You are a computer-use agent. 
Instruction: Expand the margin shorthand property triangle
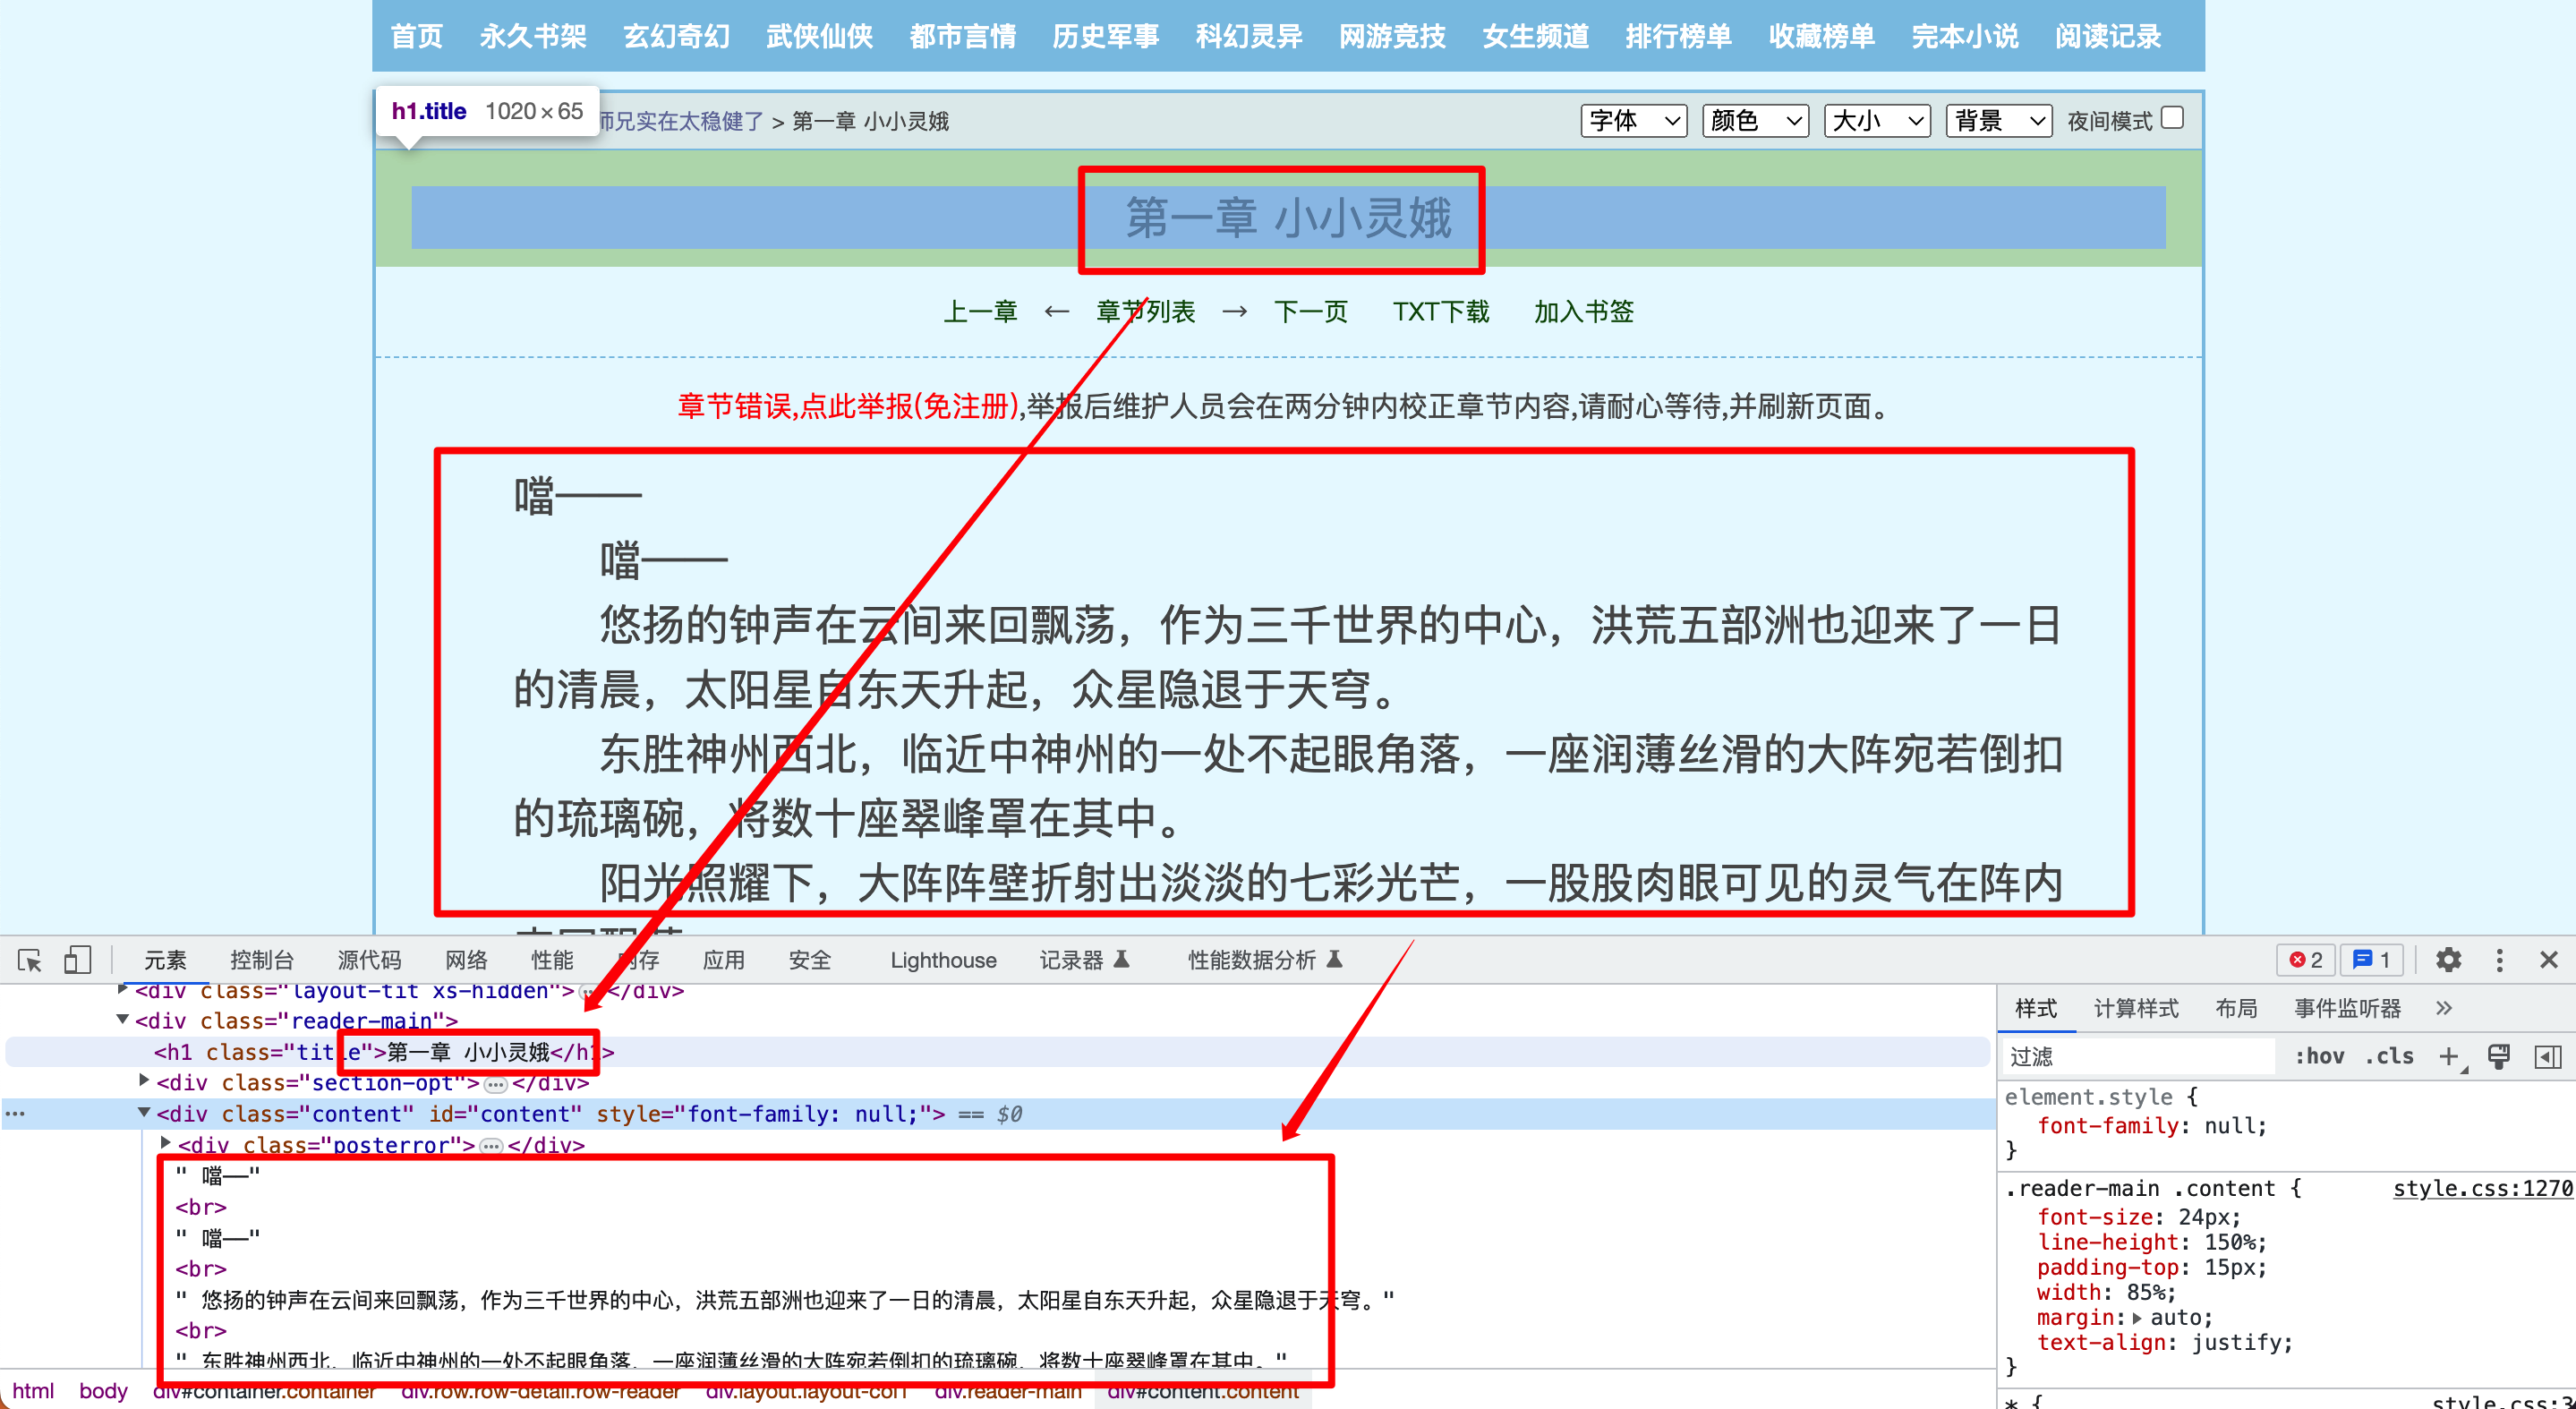[2136, 1319]
